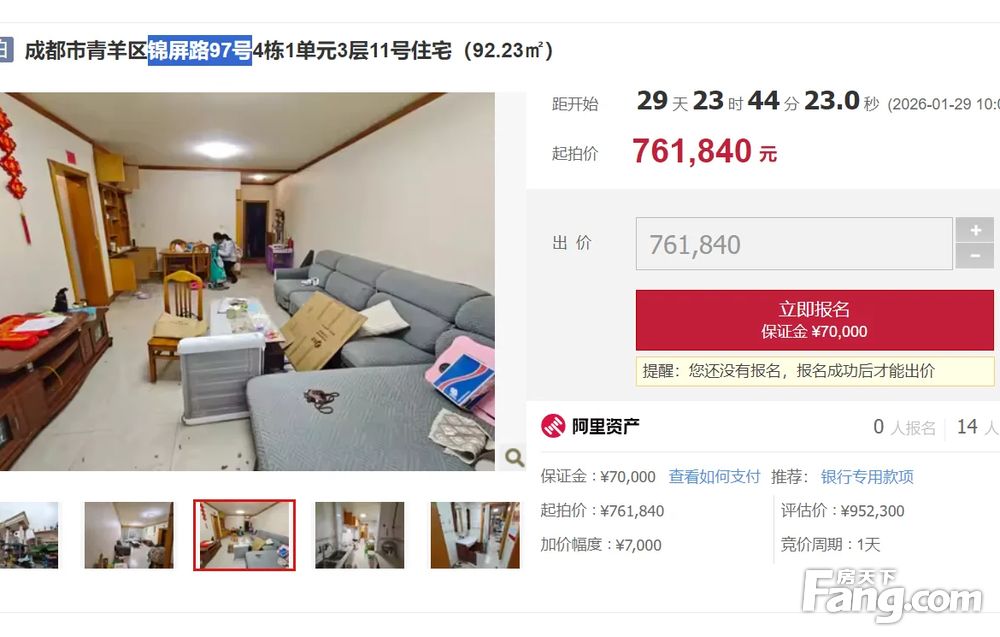Click the 阿里资产 text label

point(605,426)
